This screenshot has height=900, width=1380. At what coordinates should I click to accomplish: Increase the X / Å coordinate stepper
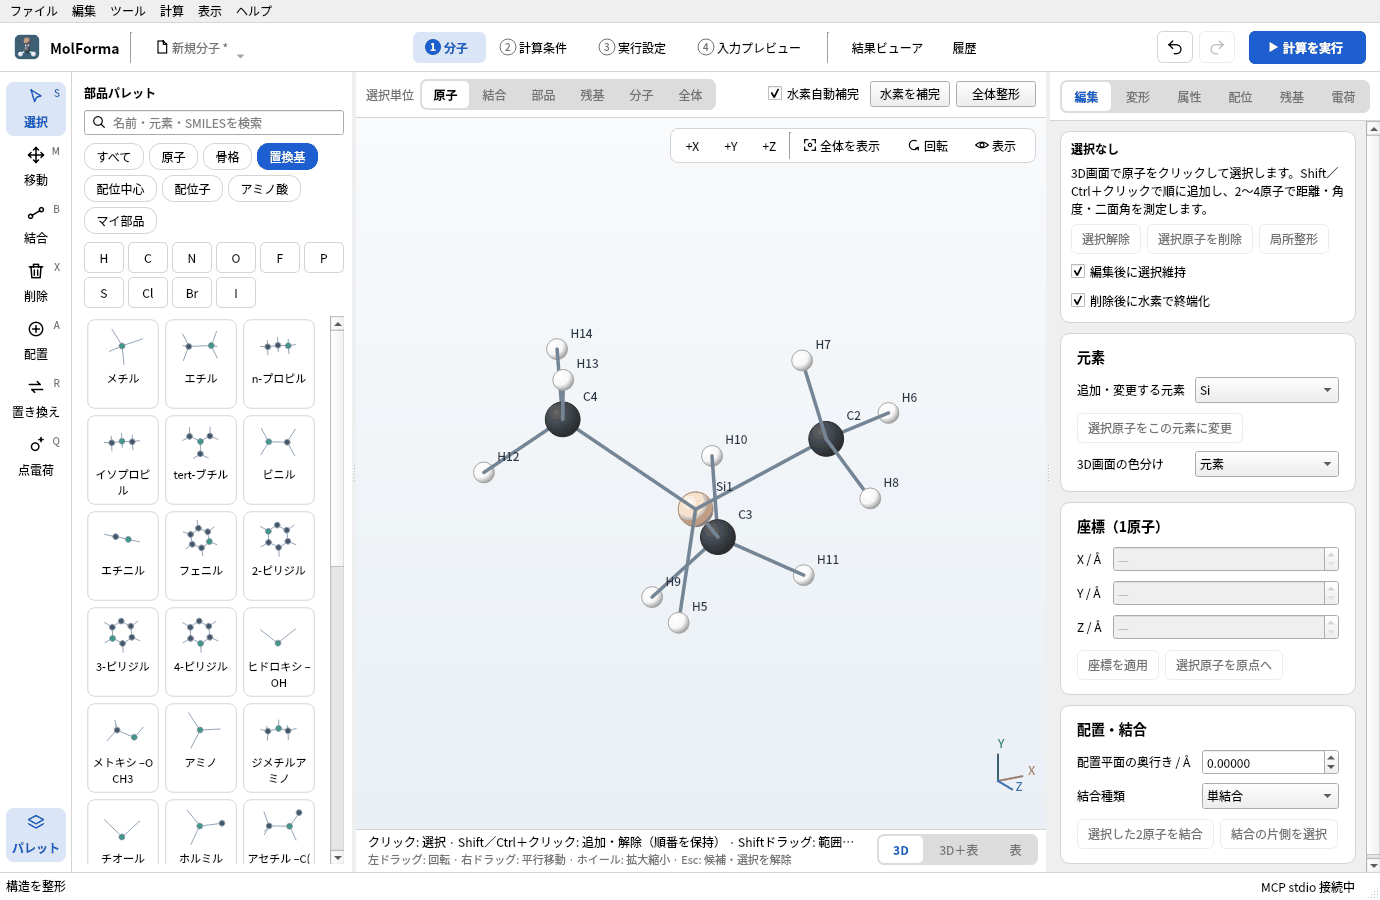tap(1331, 553)
